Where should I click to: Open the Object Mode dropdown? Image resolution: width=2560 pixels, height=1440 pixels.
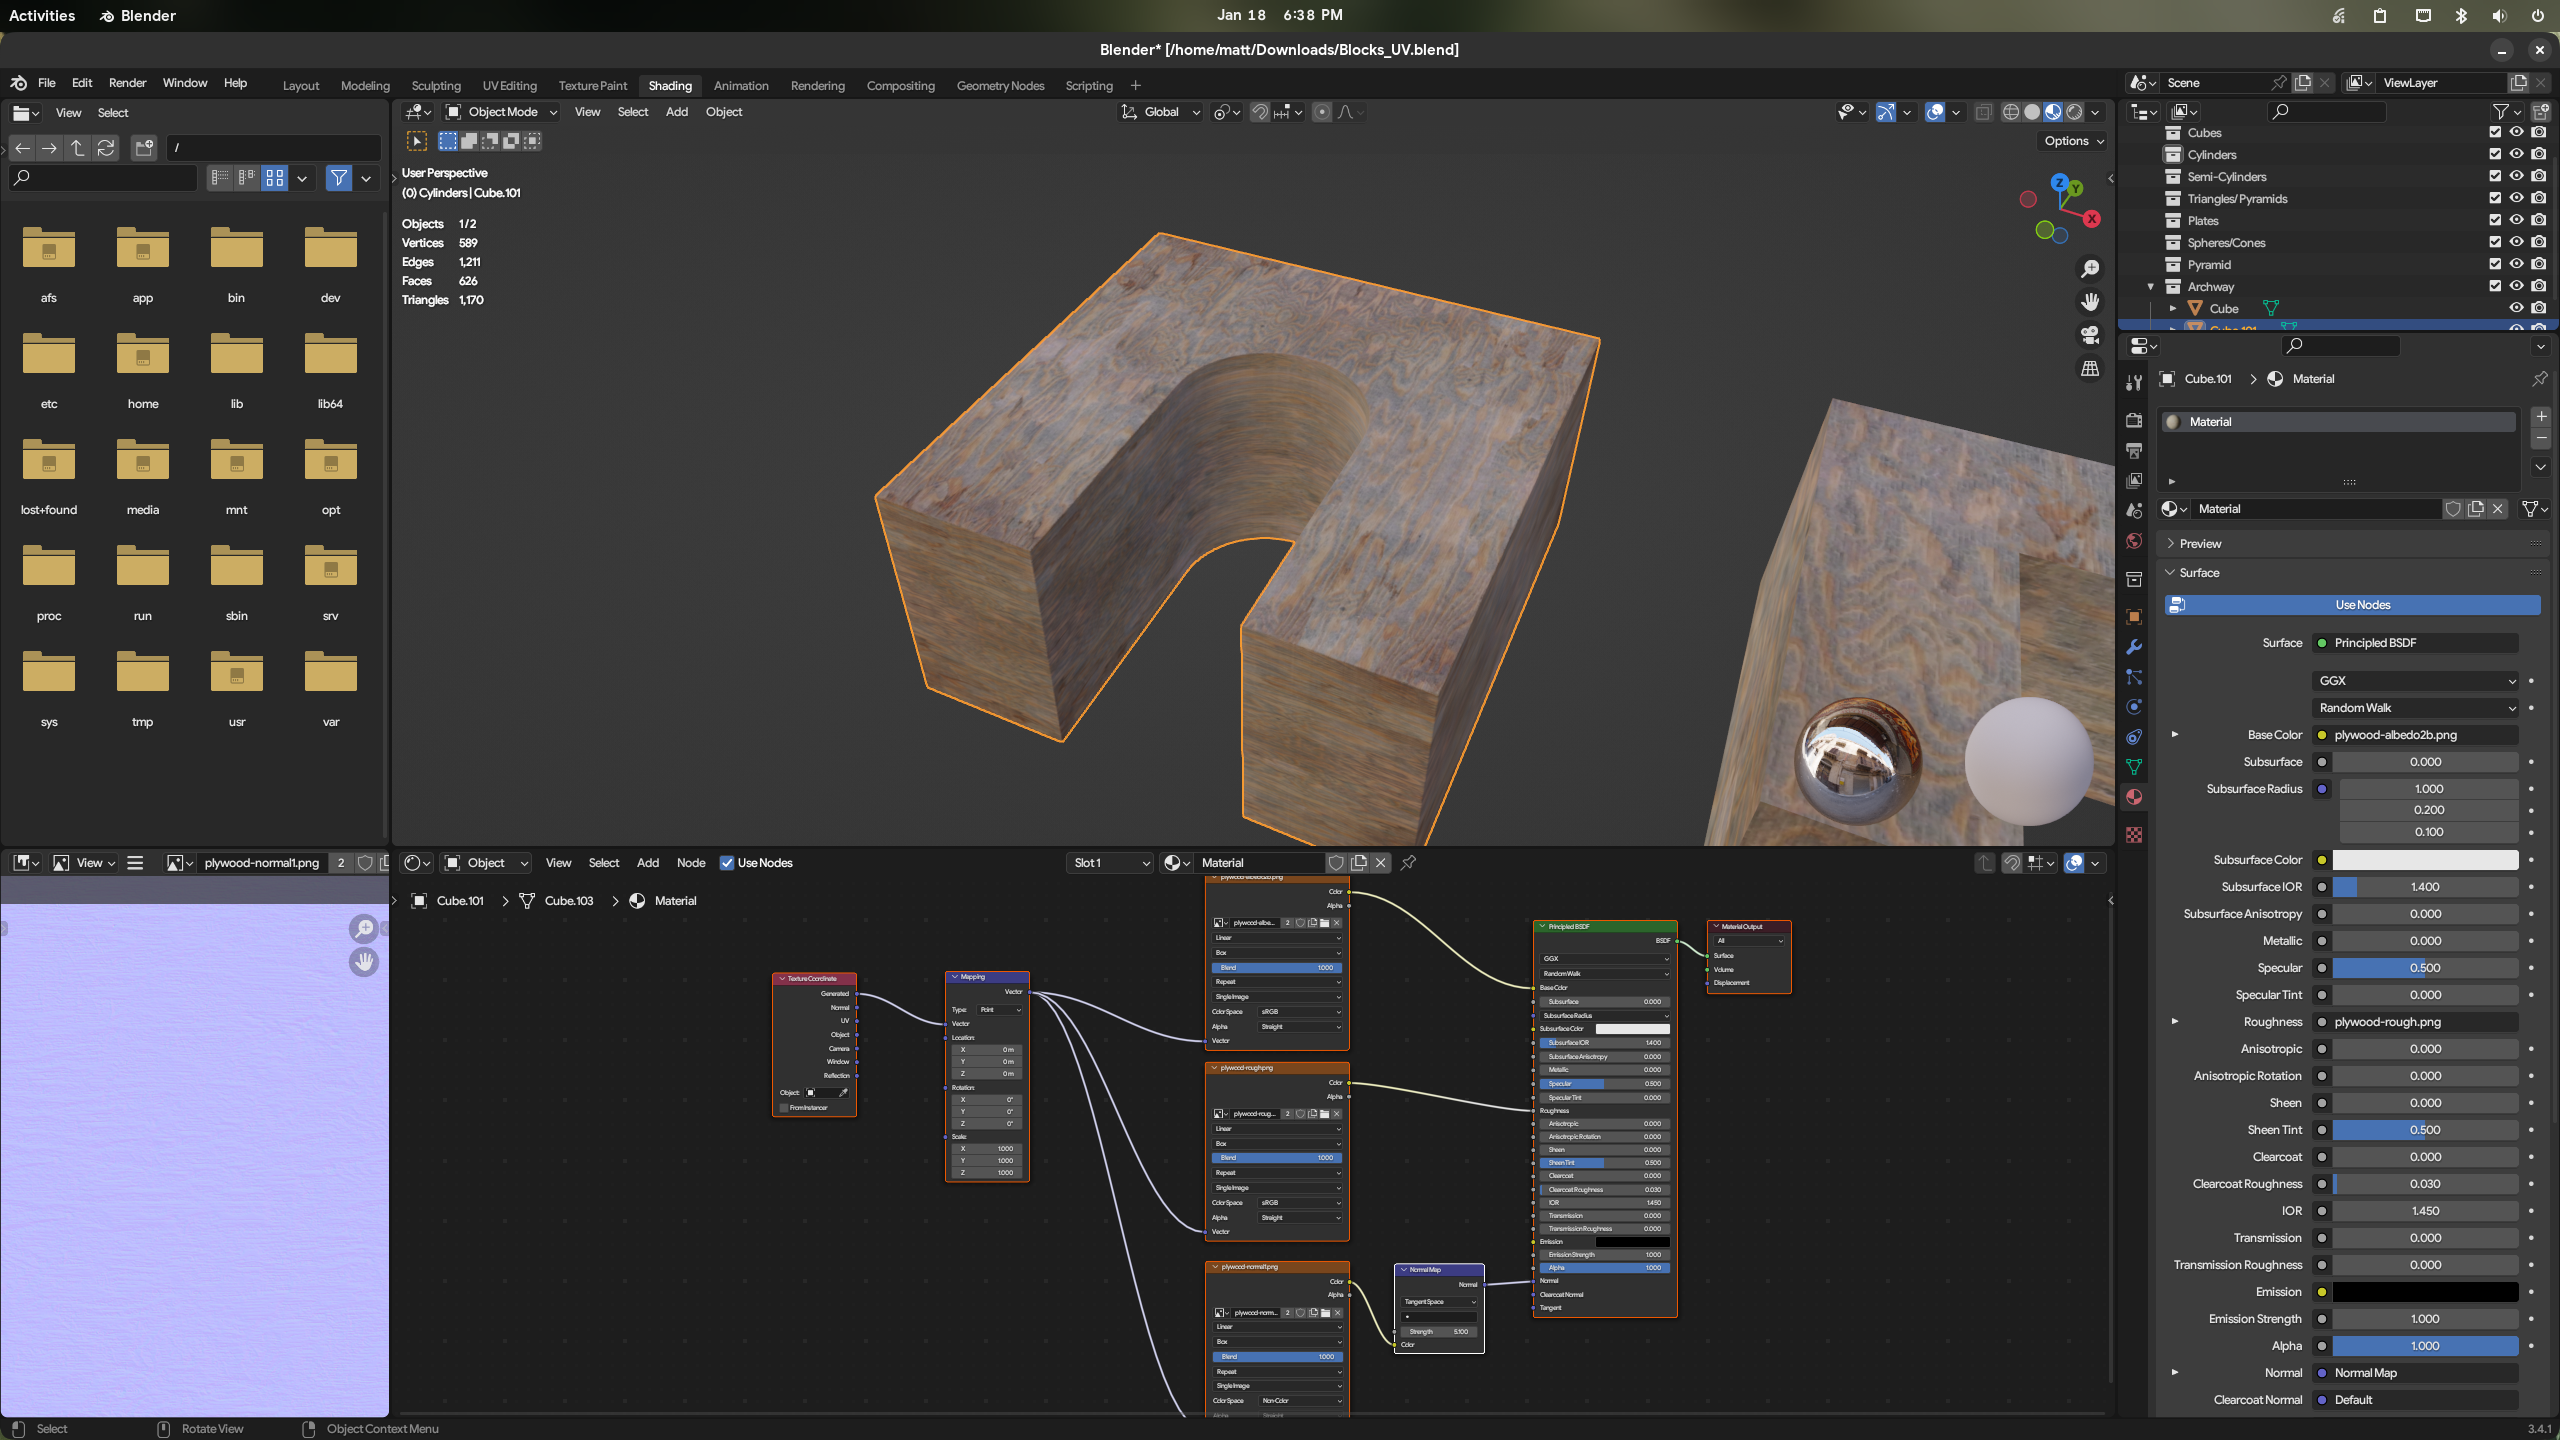(501, 112)
